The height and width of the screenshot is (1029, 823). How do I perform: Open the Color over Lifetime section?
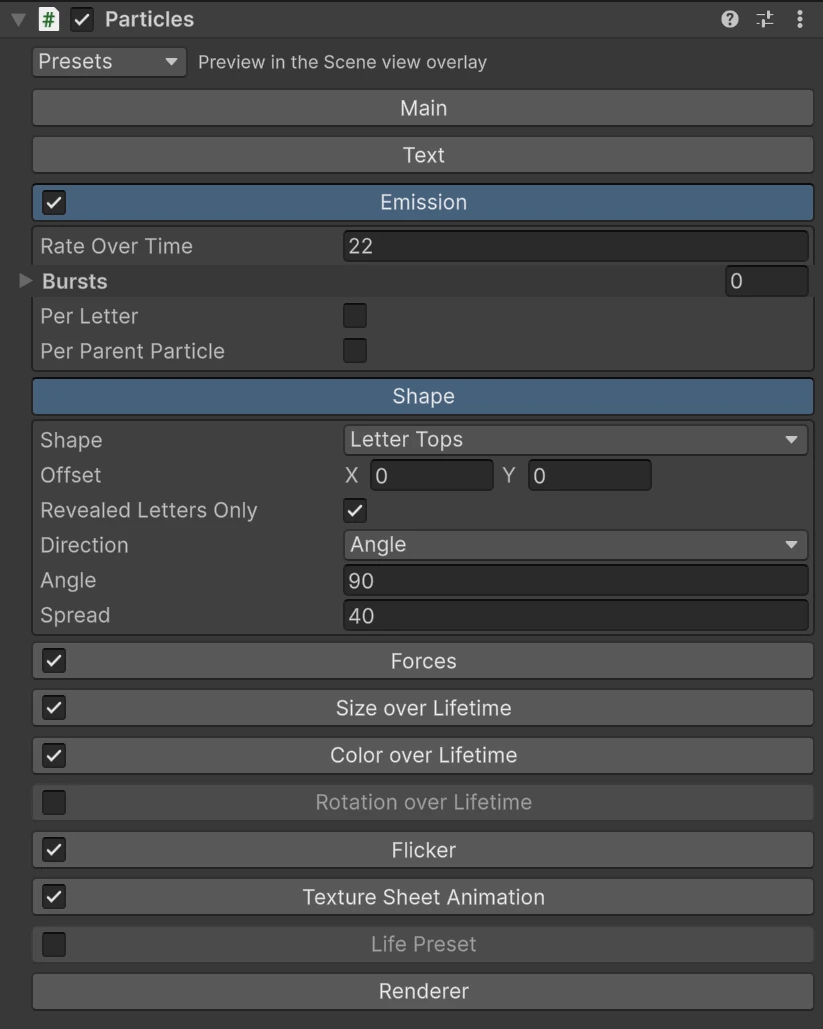pos(423,755)
